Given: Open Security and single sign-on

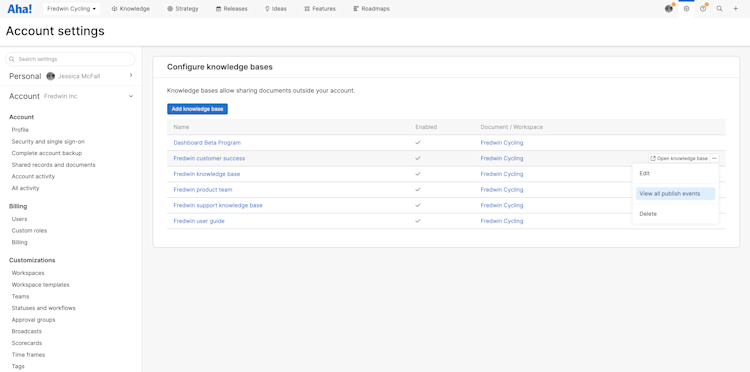Looking at the screenshot, I should point(48,142).
